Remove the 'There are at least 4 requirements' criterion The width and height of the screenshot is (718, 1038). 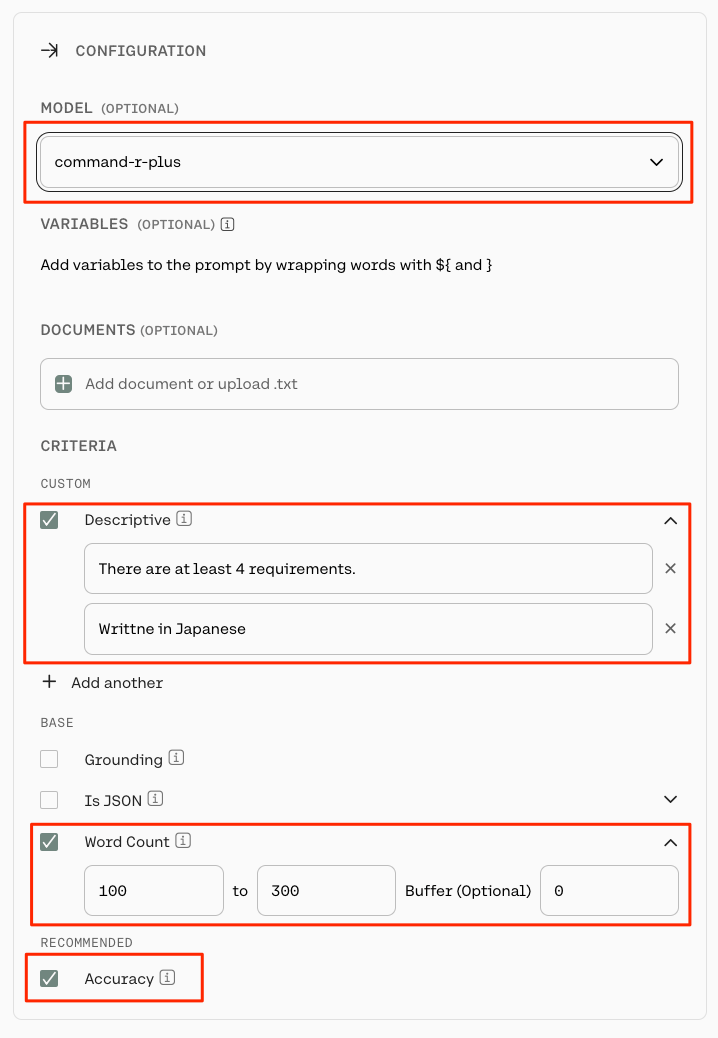pyautogui.click(x=670, y=569)
